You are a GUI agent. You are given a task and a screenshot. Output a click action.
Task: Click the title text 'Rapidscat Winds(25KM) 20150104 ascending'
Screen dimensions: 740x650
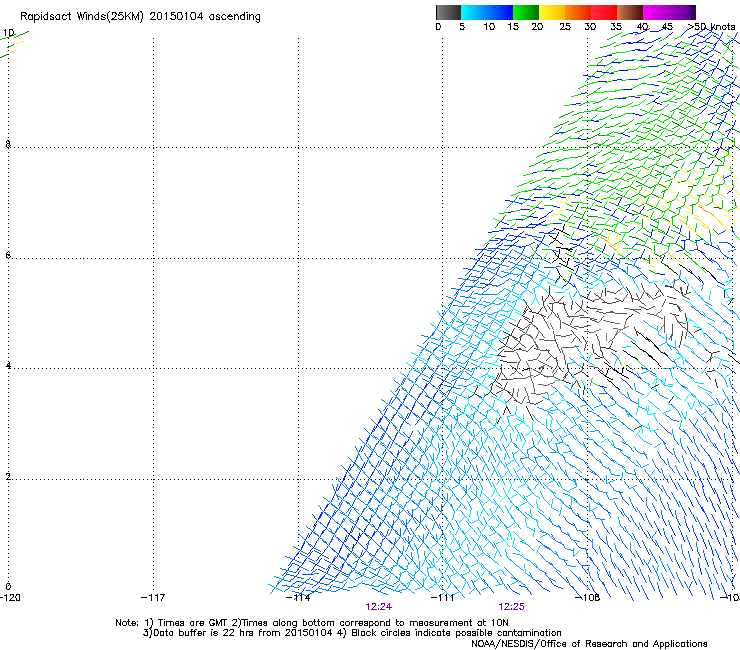pos(140,17)
